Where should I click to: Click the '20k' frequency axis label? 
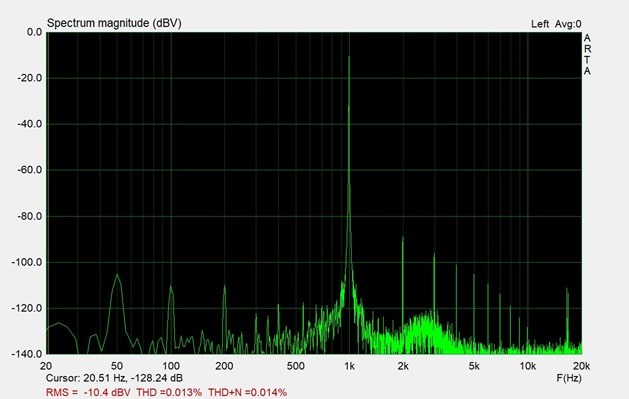(x=581, y=366)
